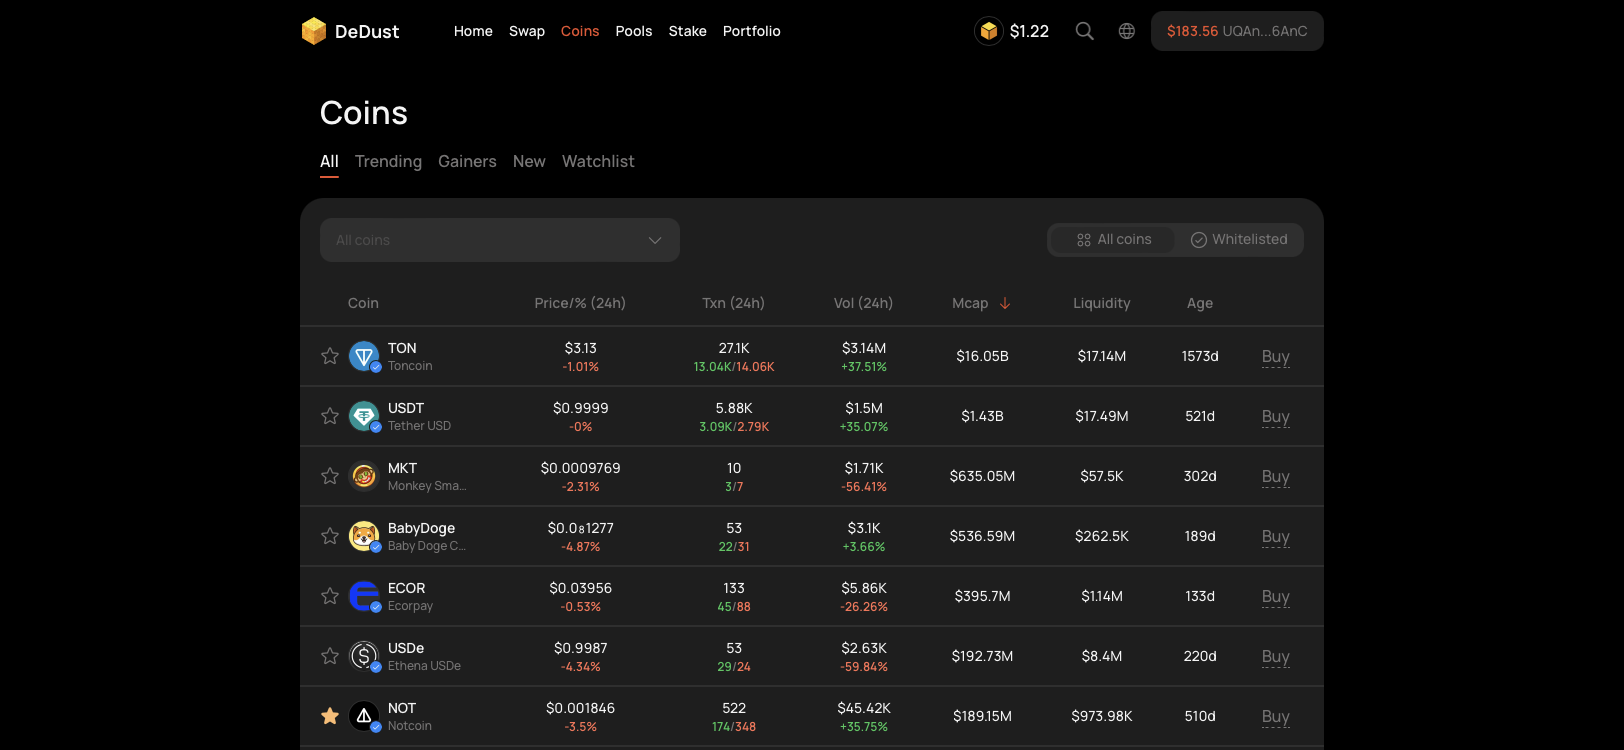
Task: Click the USDe age value 220d
Action: tap(1200, 656)
